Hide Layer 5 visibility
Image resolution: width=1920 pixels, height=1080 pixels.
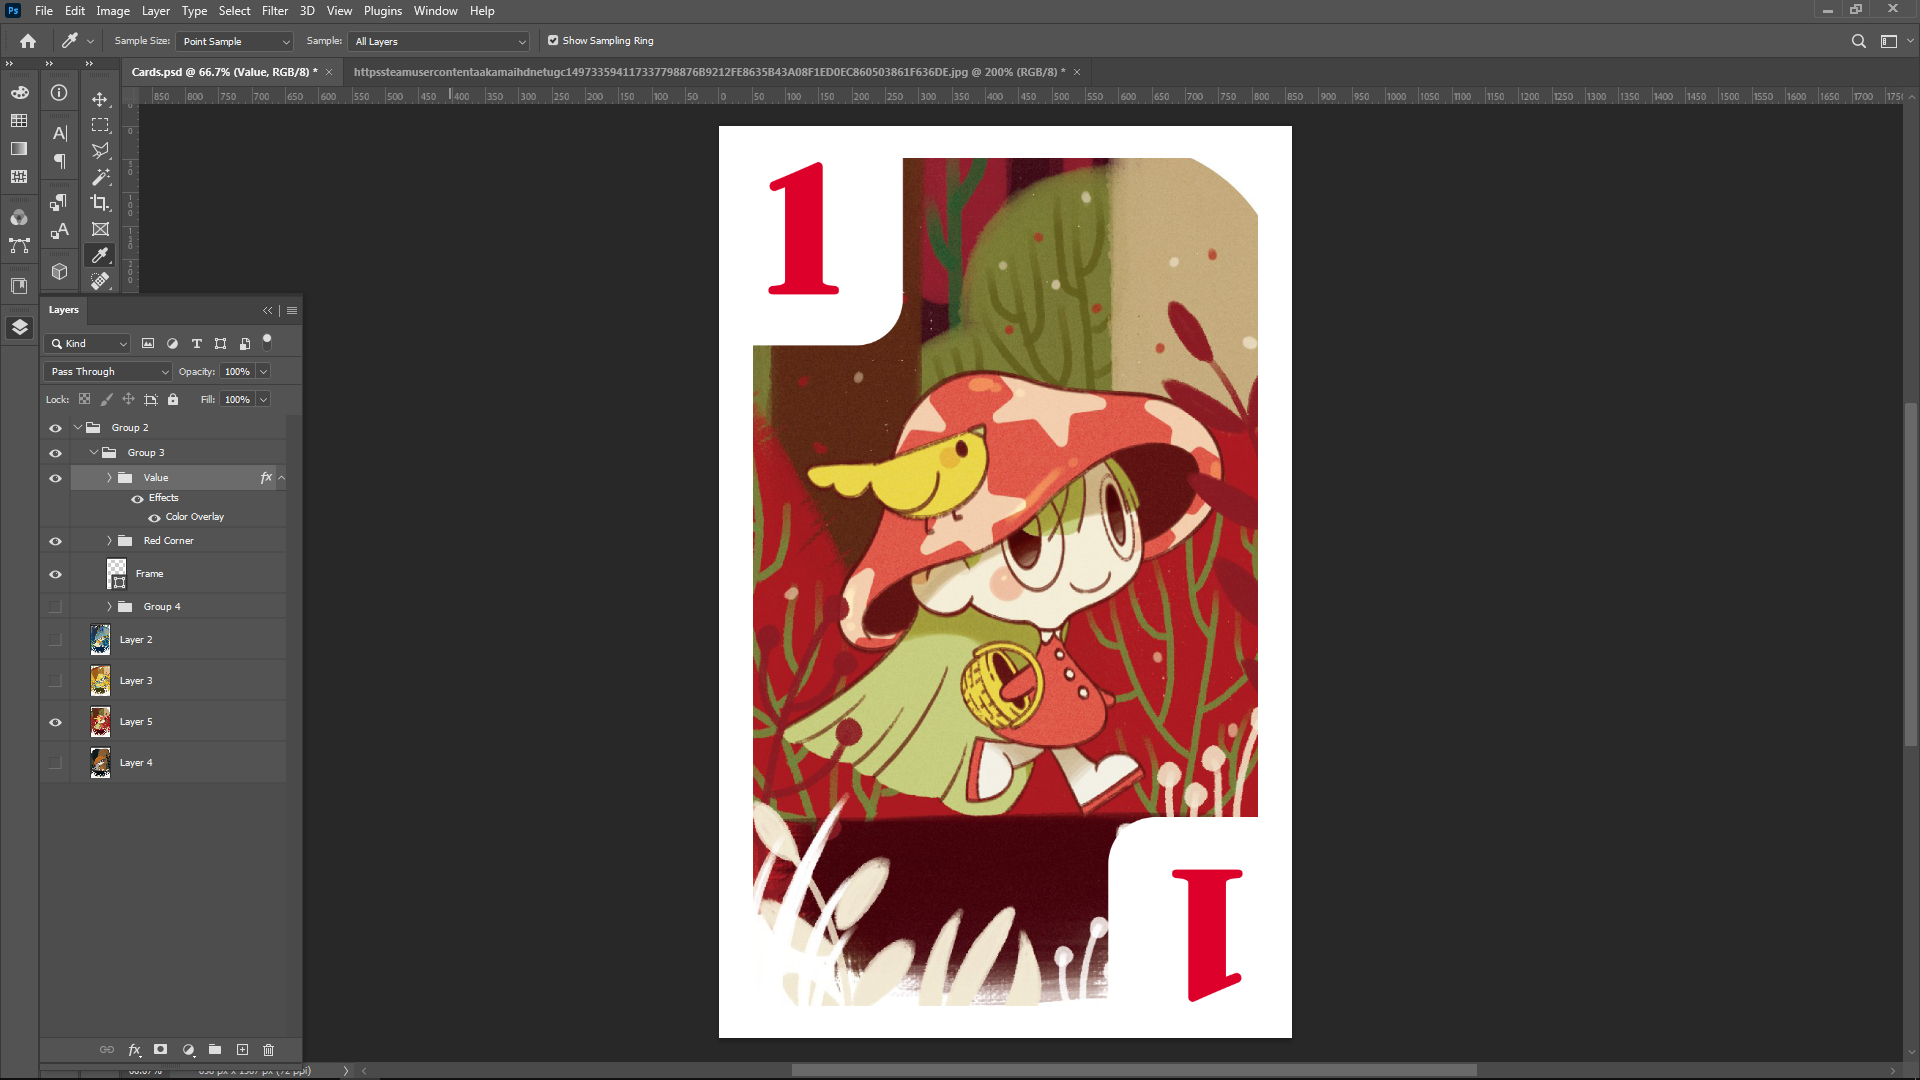(x=55, y=722)
